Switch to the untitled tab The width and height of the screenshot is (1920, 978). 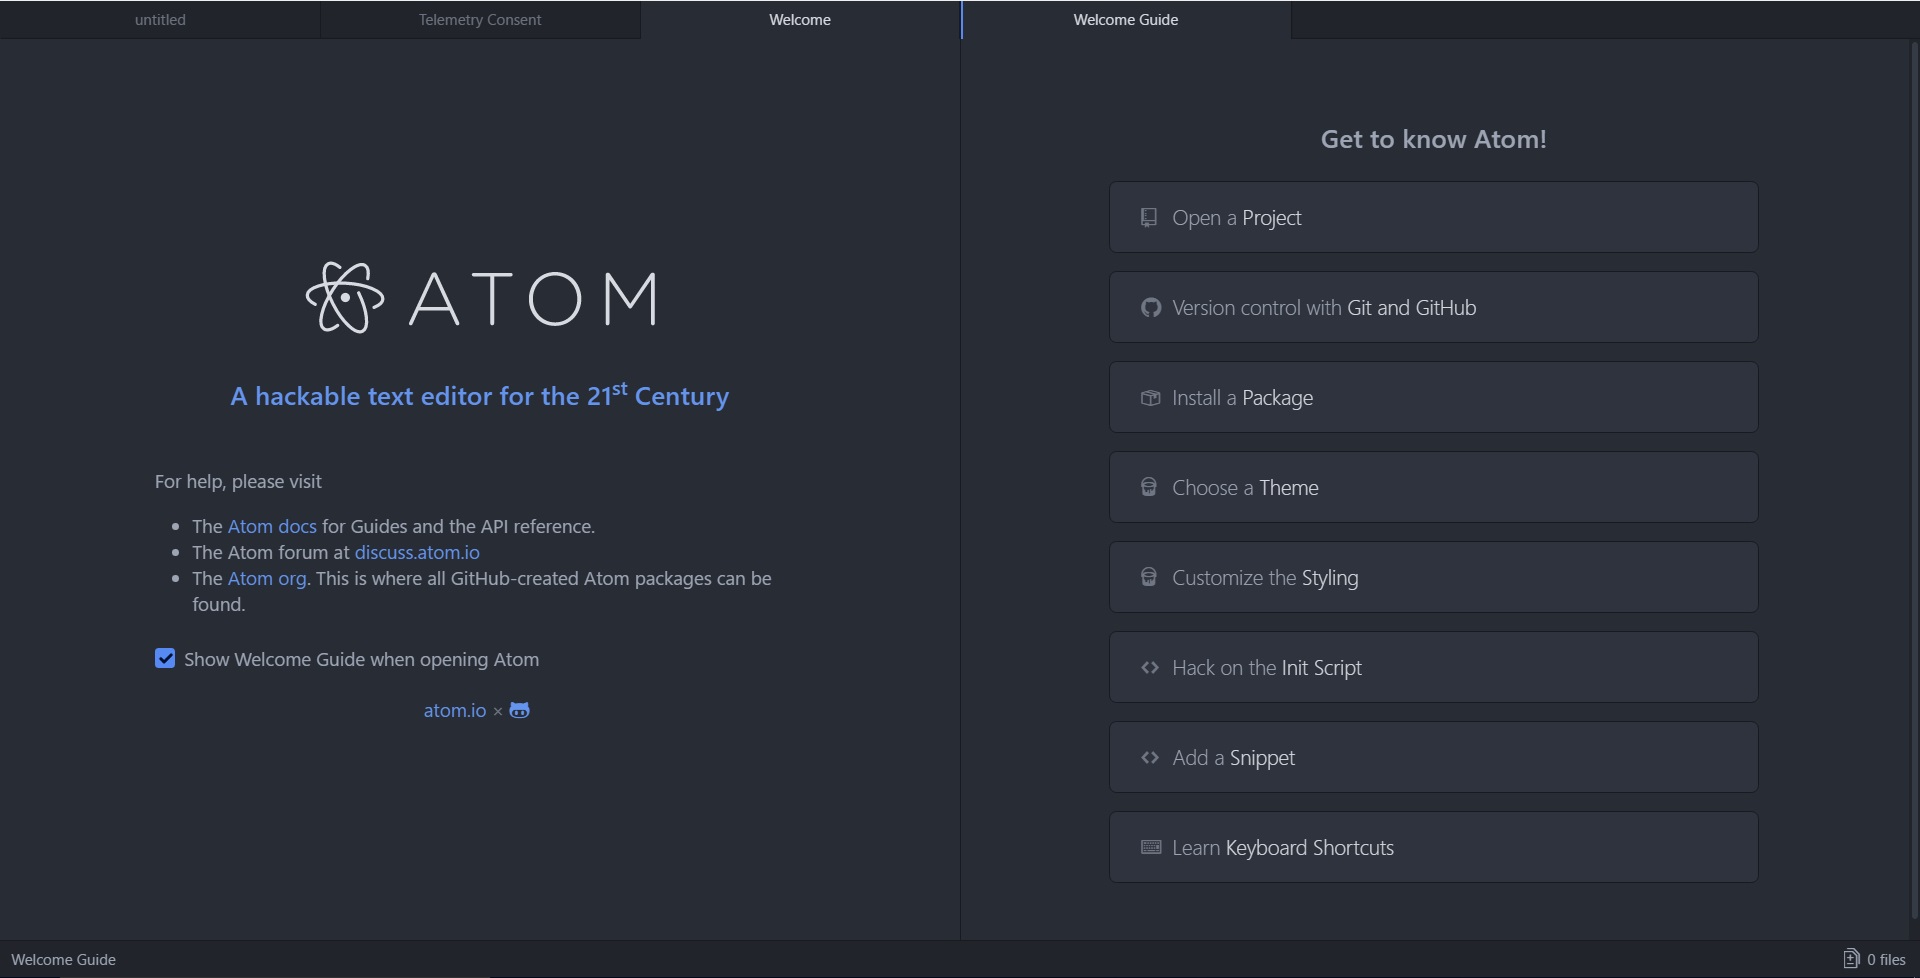[x=160, y=19]
